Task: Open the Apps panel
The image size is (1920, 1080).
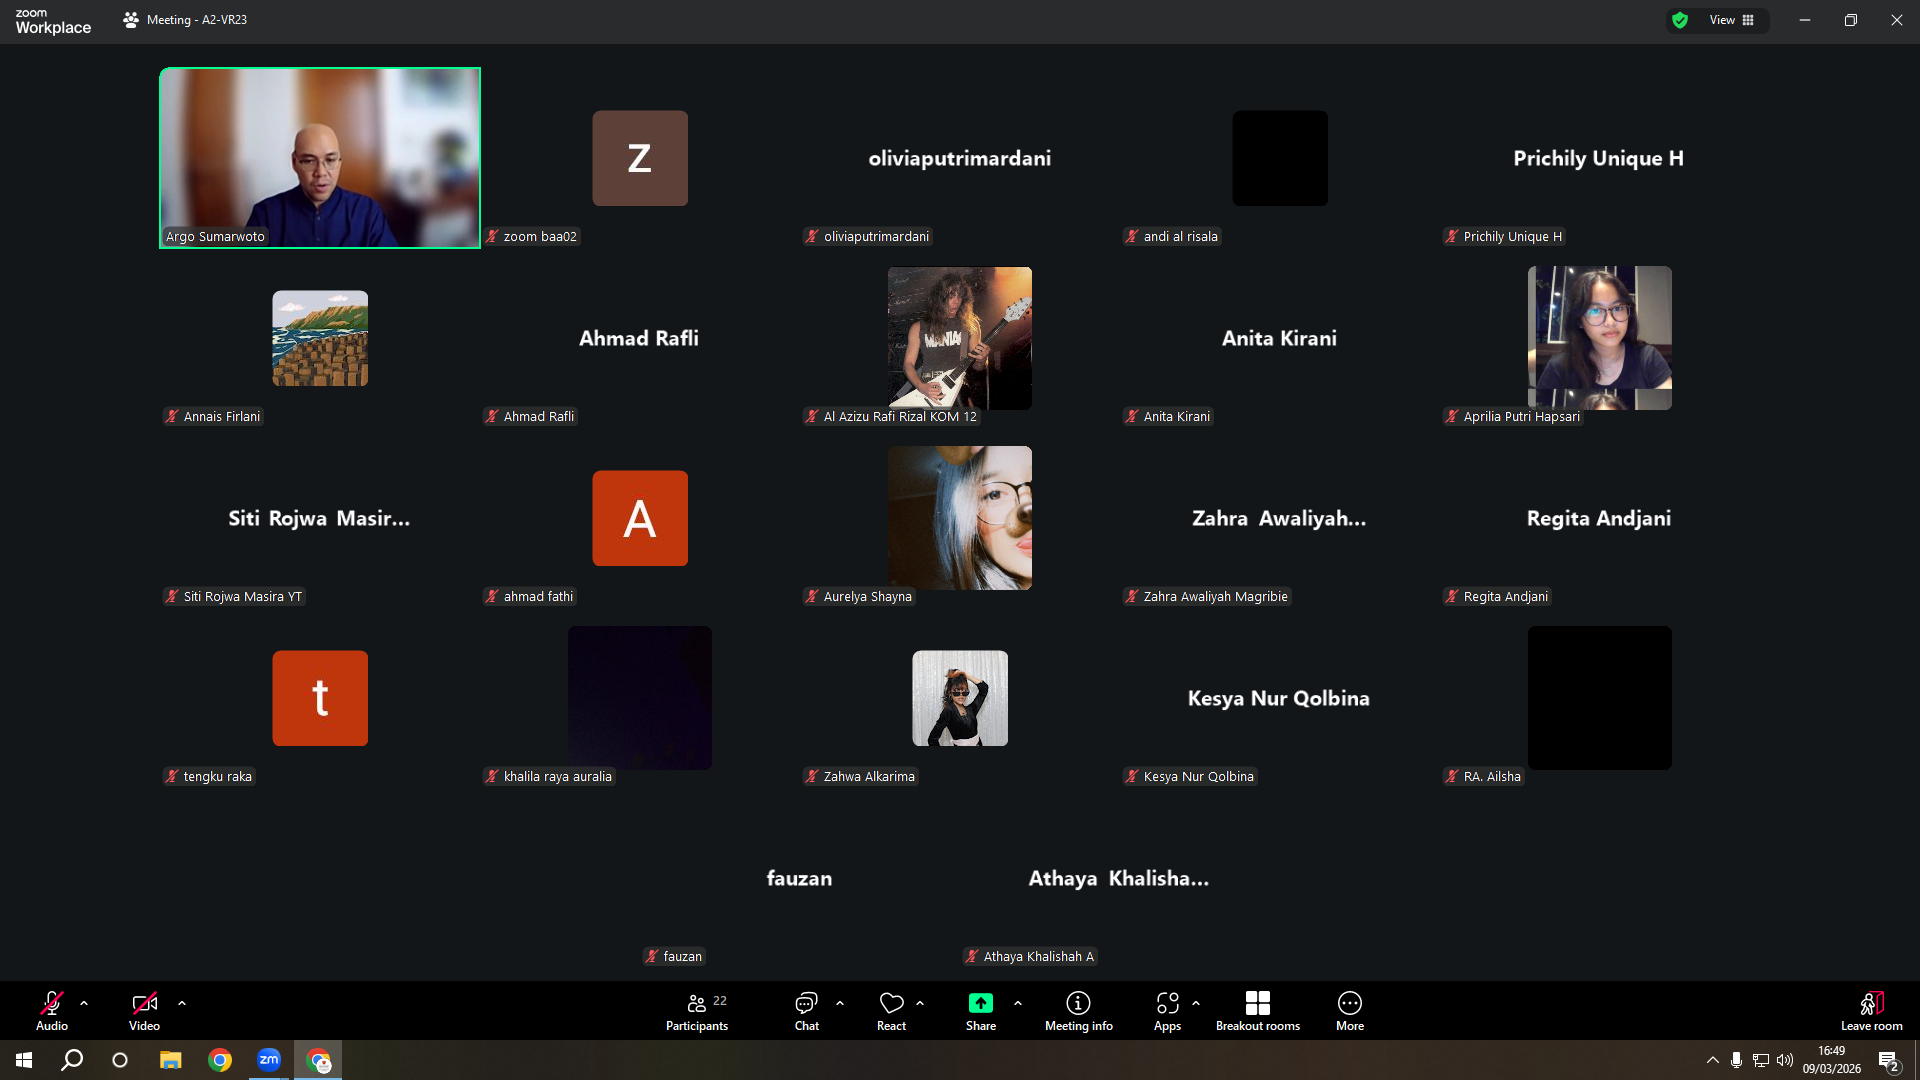Action: tap(1167, 1011)
